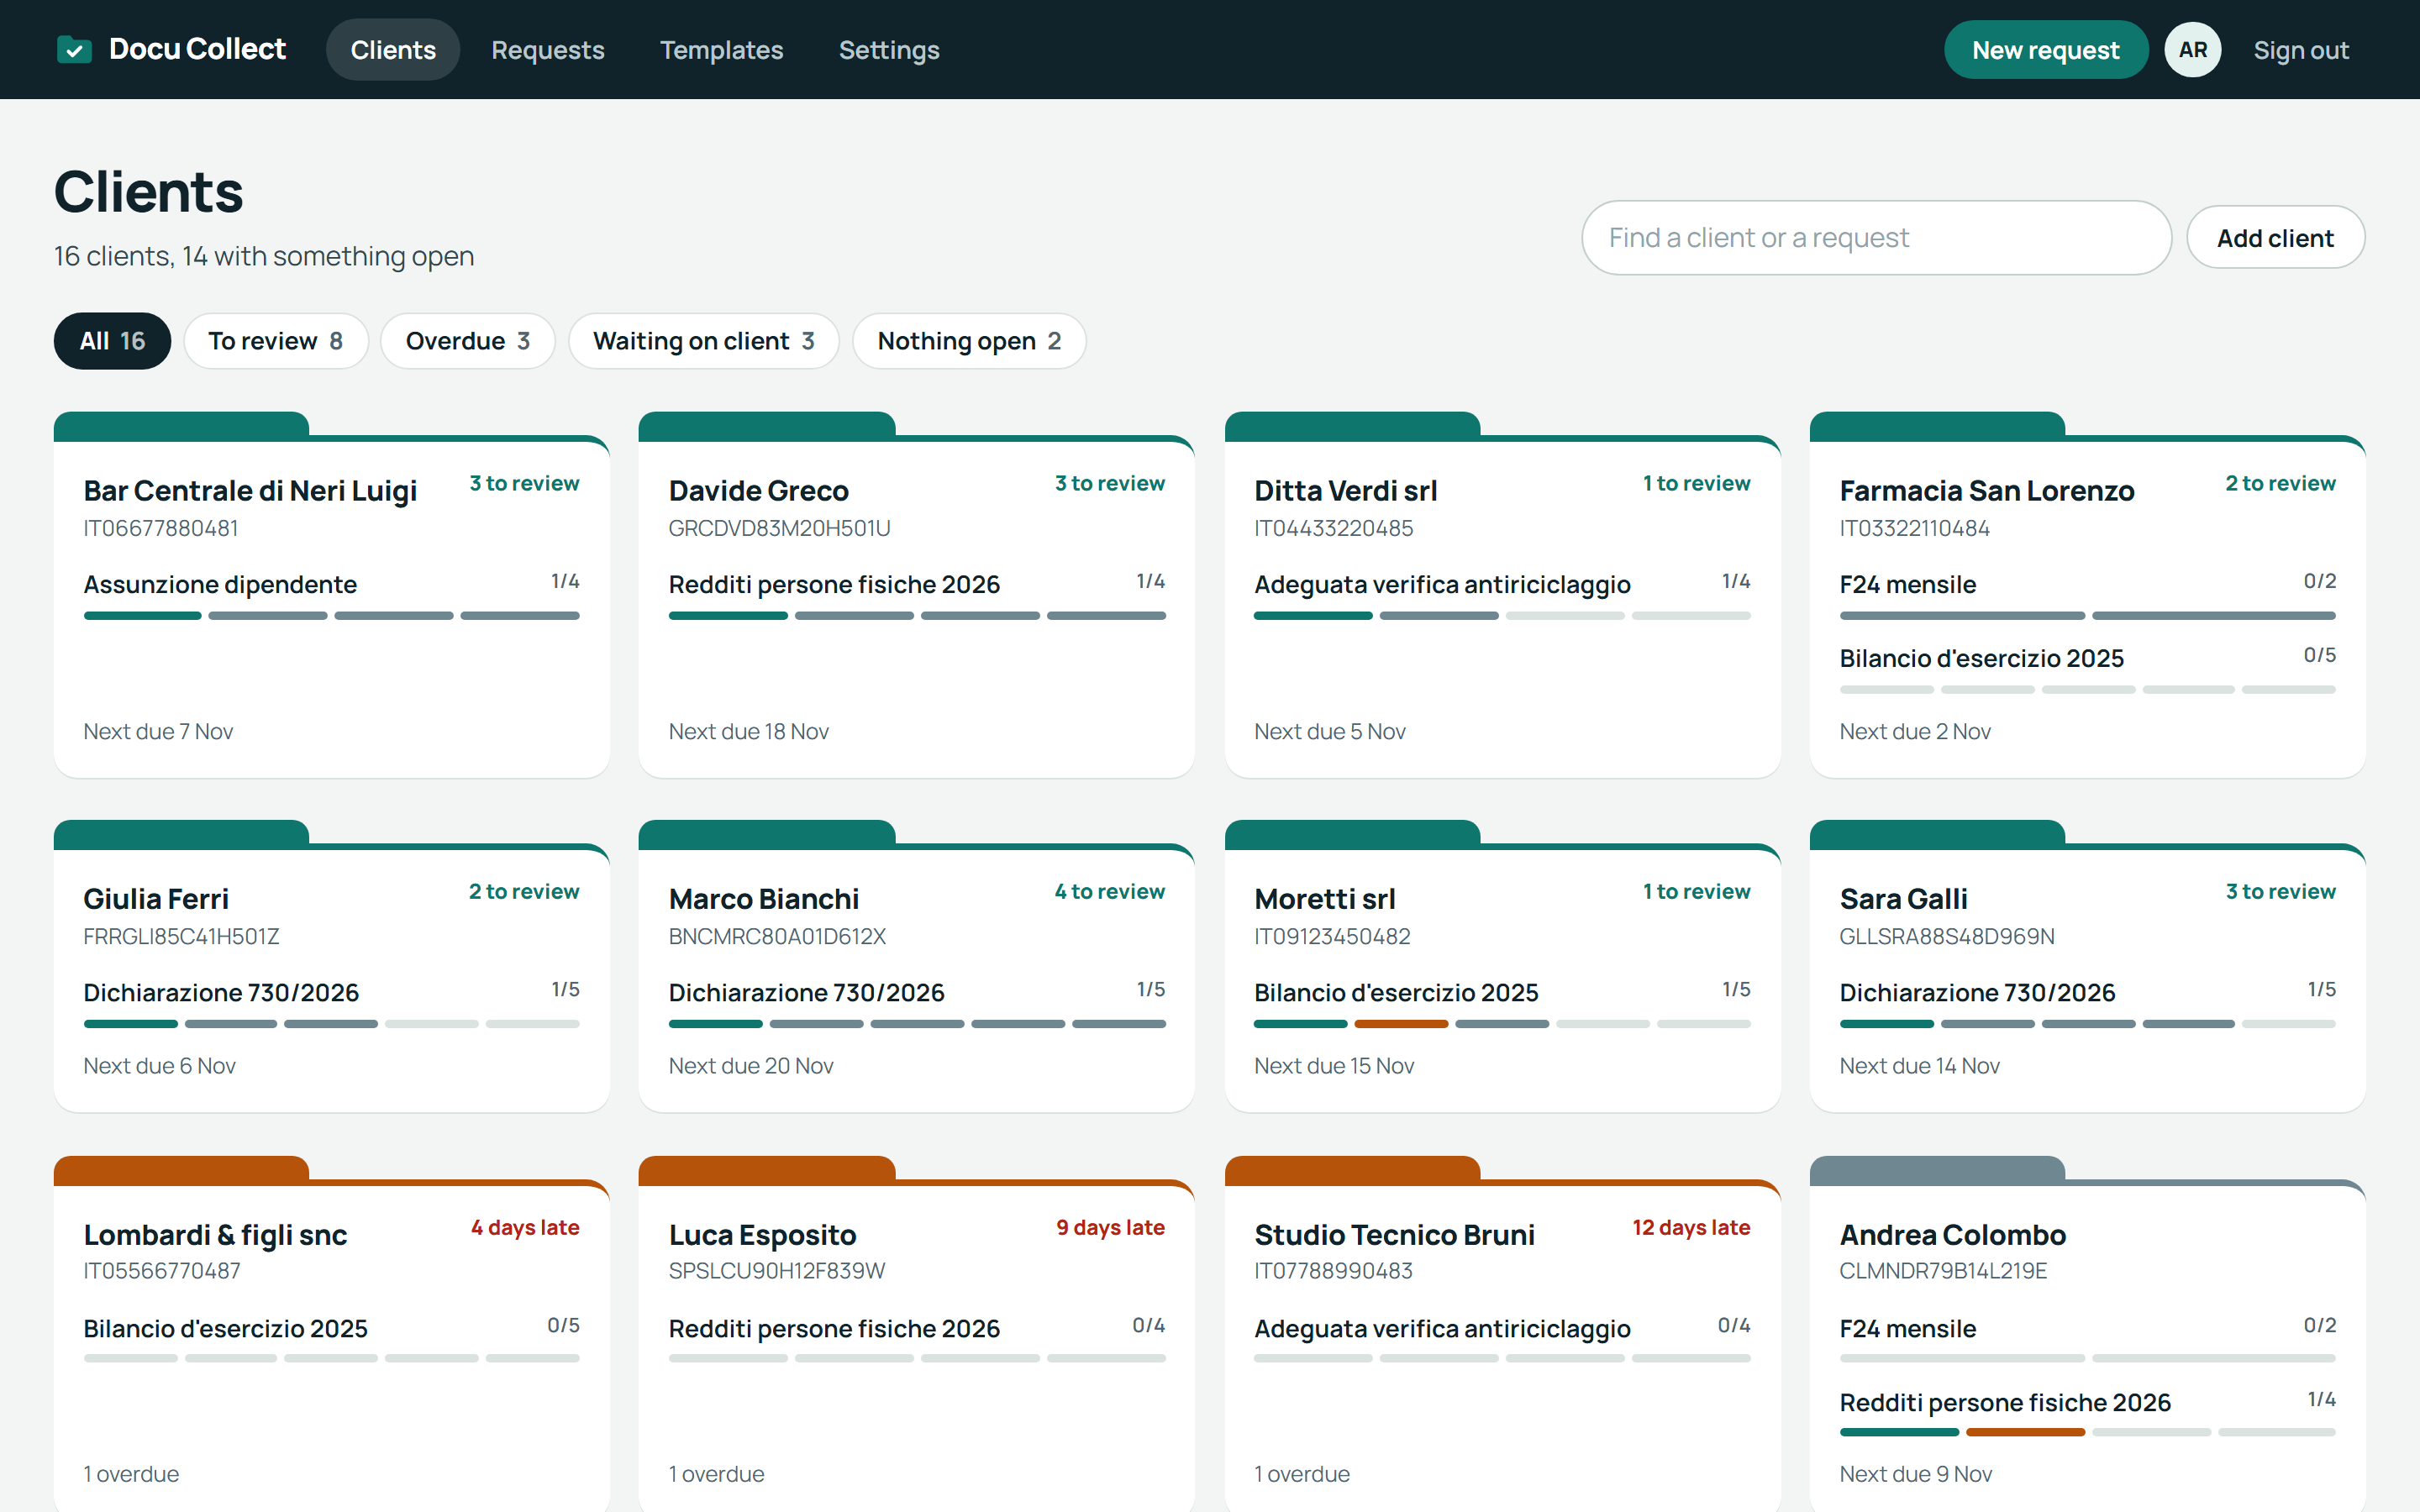Click the Docu Collect logo icon
This screenshot has height=1512, width=2420.
[x=74, y=49]
